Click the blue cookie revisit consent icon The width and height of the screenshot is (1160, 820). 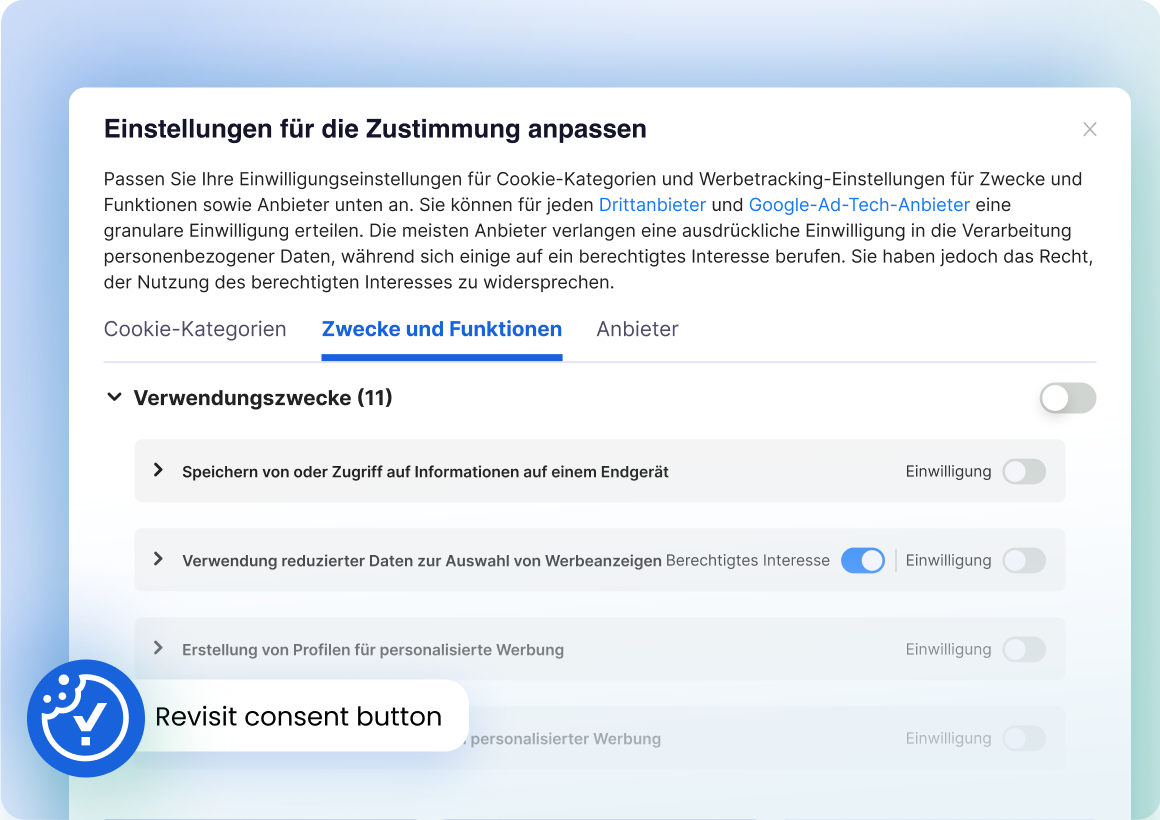click(86, 717)
